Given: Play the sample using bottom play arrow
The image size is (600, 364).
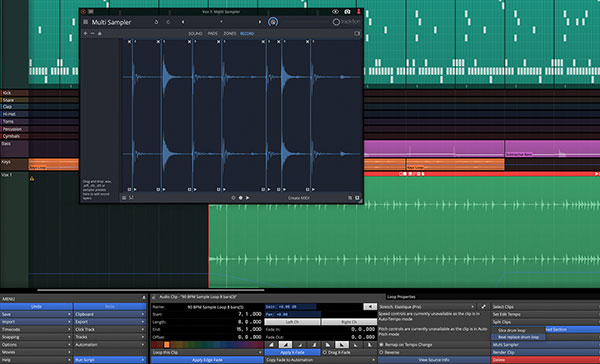Looking at the screenshot, I should (248, 198).
